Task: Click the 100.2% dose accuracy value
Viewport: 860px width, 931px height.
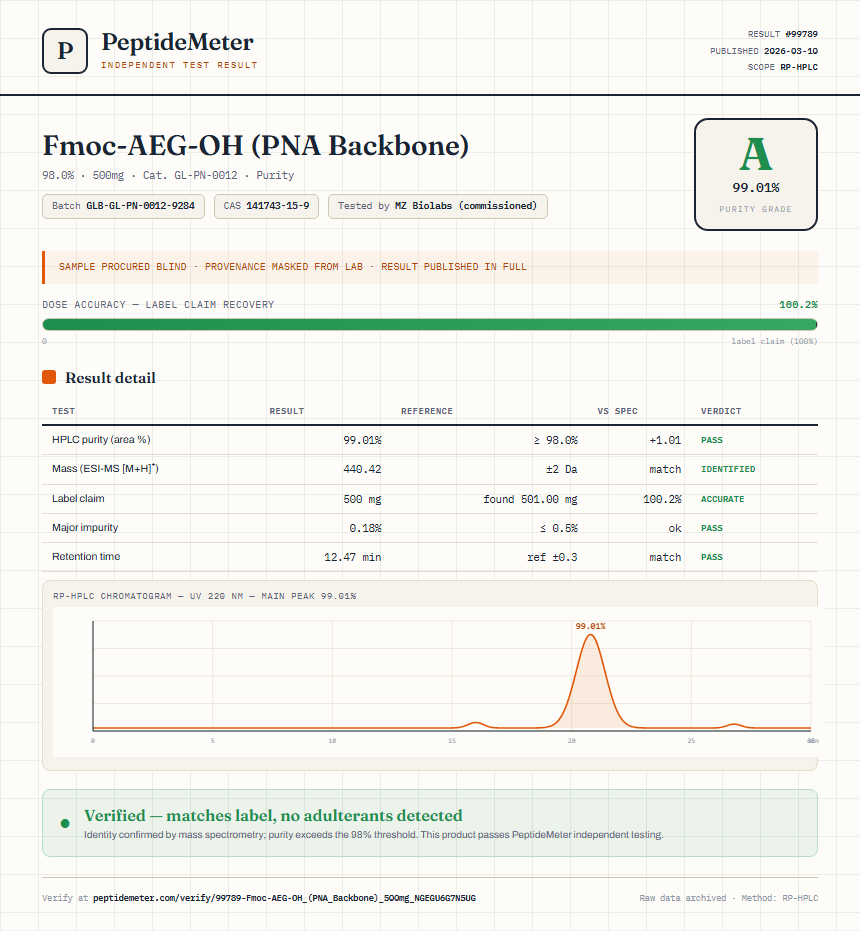Action: pyautogui.click(x=798, y=305)
